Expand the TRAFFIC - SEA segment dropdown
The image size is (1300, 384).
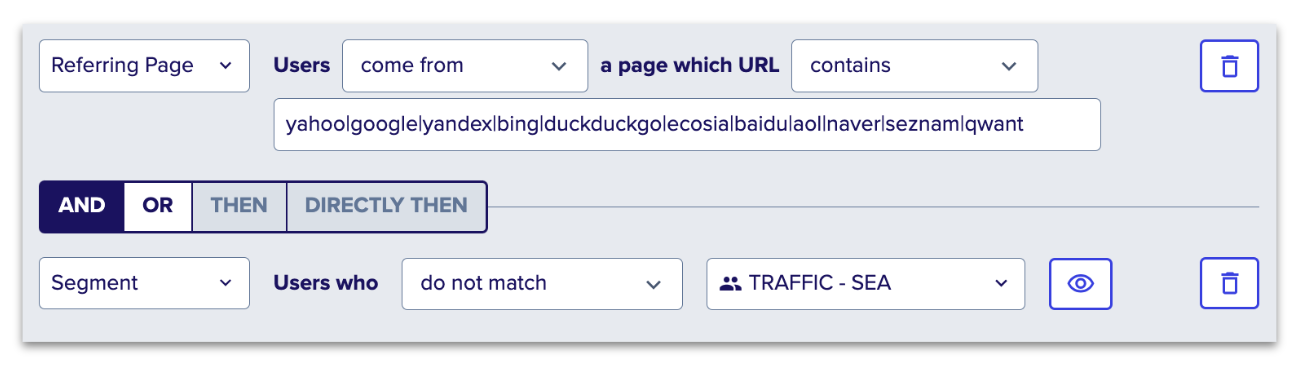click(x=866, y=283)
